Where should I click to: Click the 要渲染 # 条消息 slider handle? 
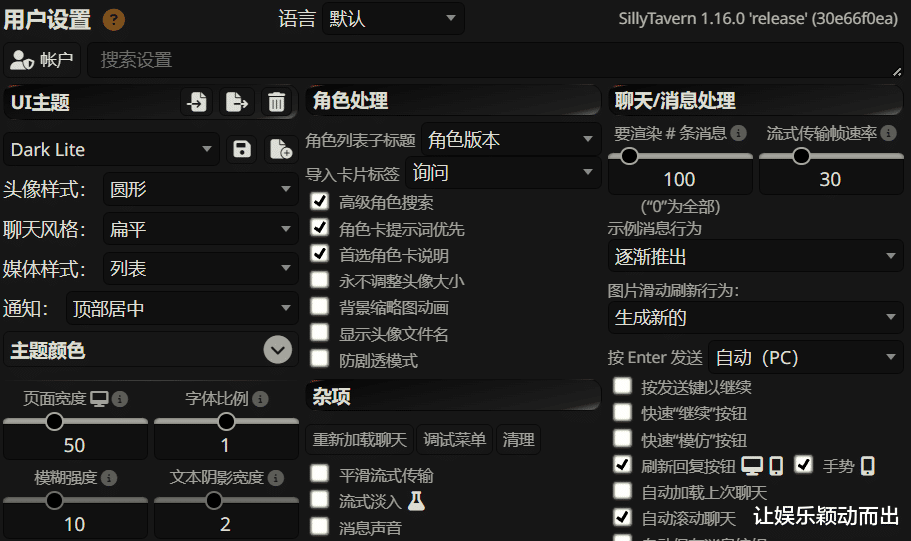coord(629,156)
